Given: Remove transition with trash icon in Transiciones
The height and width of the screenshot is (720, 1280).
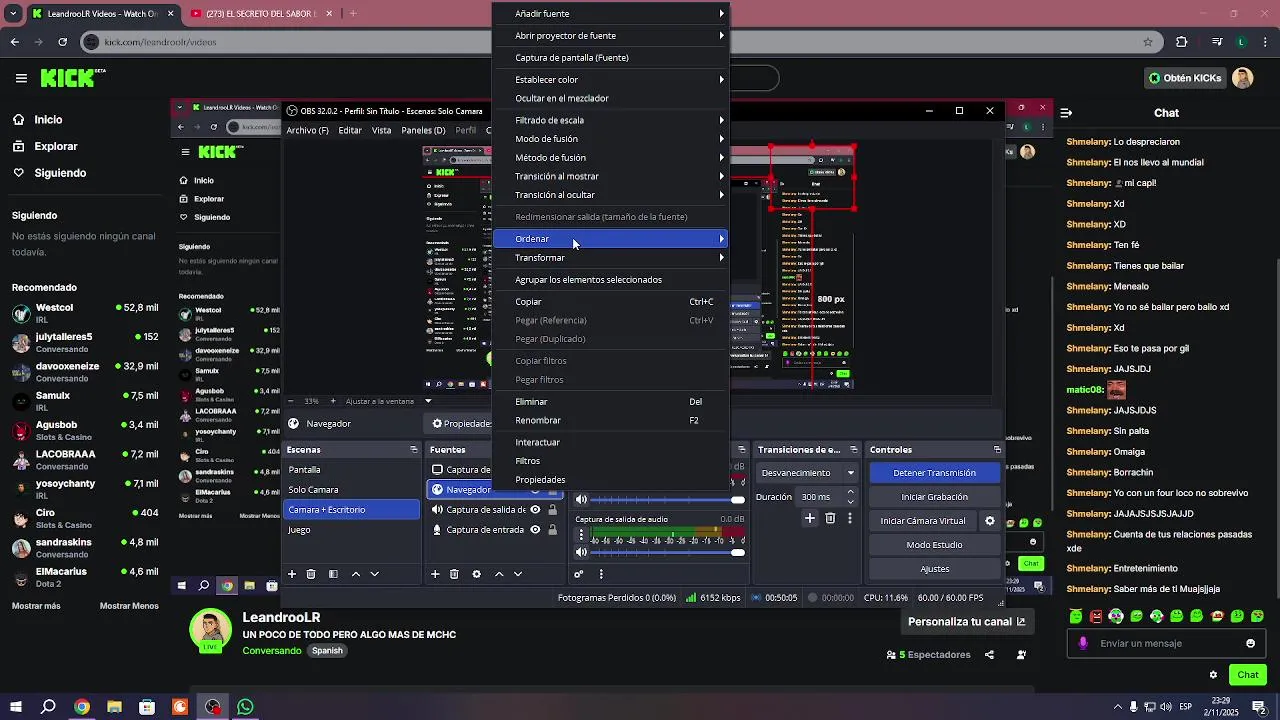Looking at the screenshot, I should [830, 518].
